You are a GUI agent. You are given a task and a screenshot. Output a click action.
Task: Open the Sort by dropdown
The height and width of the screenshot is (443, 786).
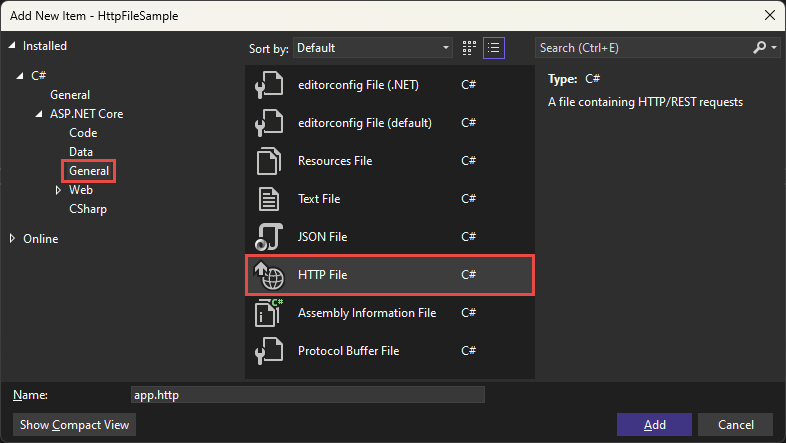coord(374,47)
